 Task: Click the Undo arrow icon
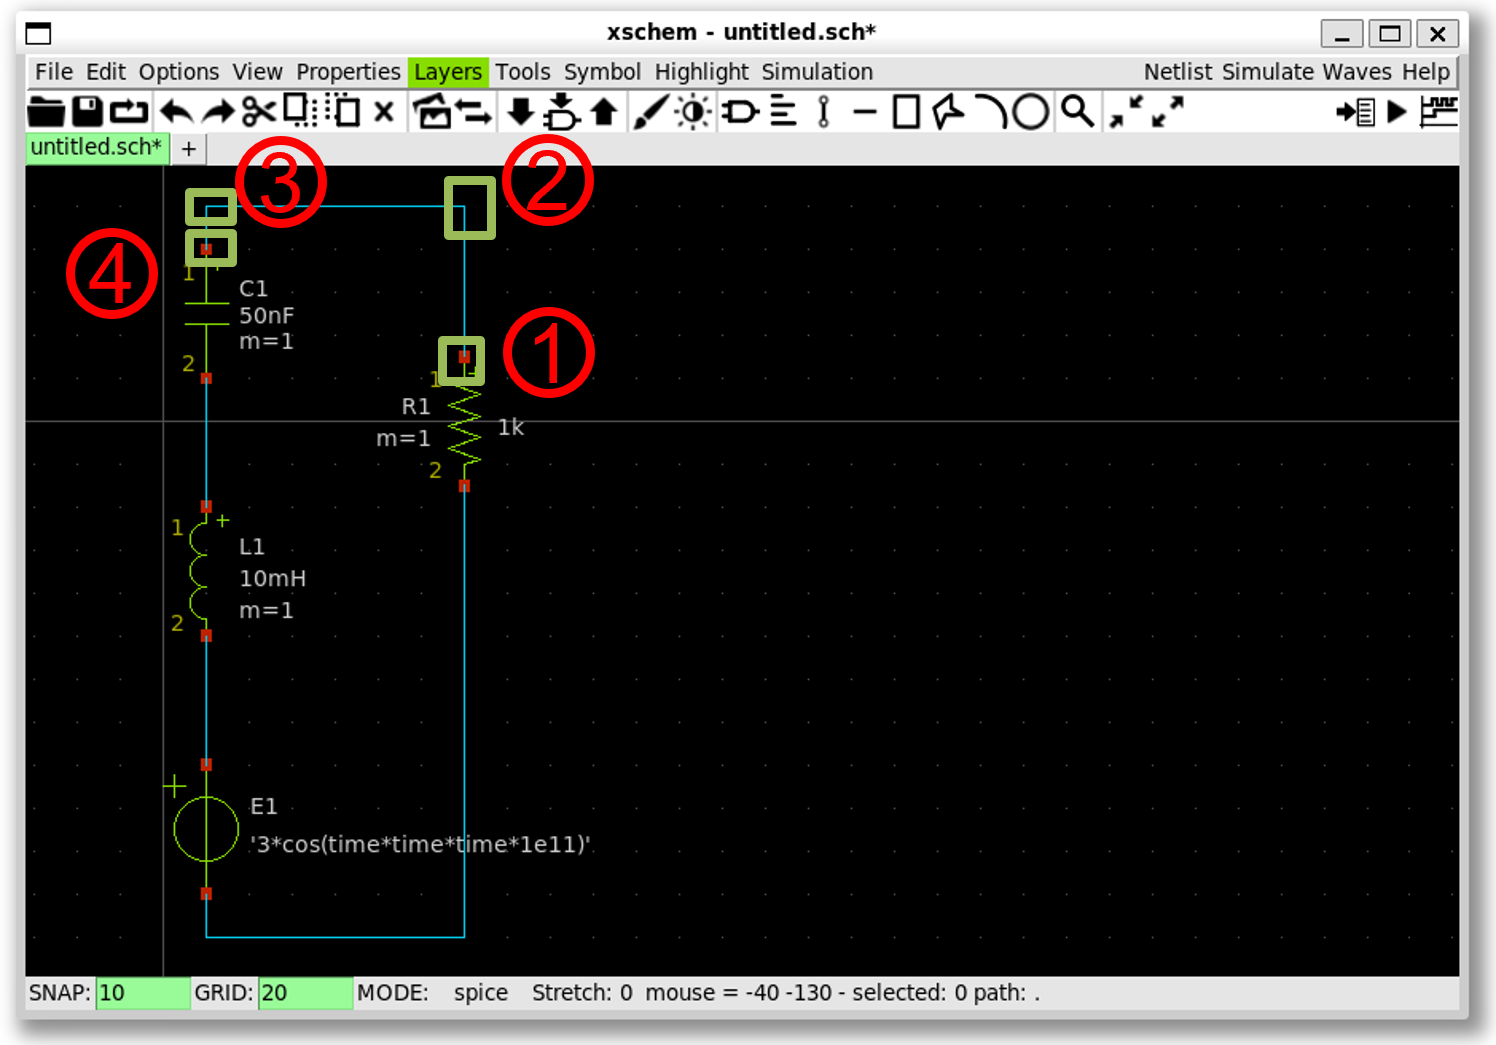click(177, 112)
